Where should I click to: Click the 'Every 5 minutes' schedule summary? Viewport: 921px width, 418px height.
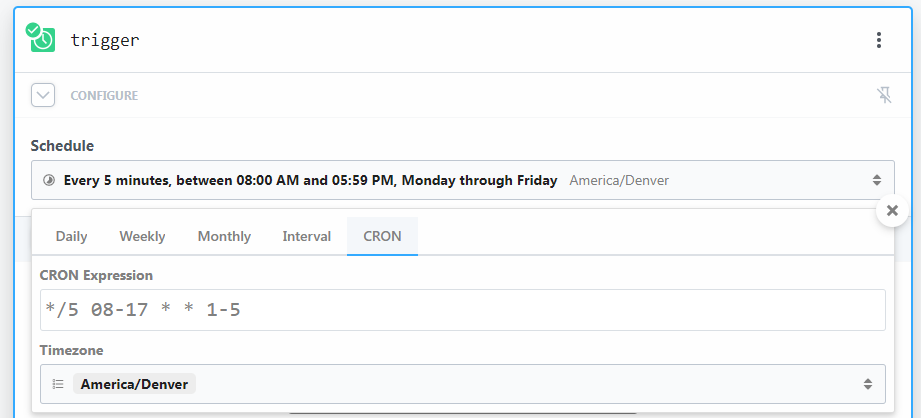(310, 180)
